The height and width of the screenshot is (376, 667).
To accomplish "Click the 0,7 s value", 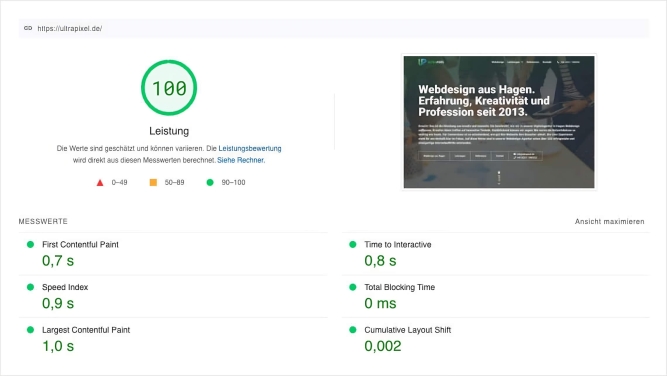I will click(58, 261).
